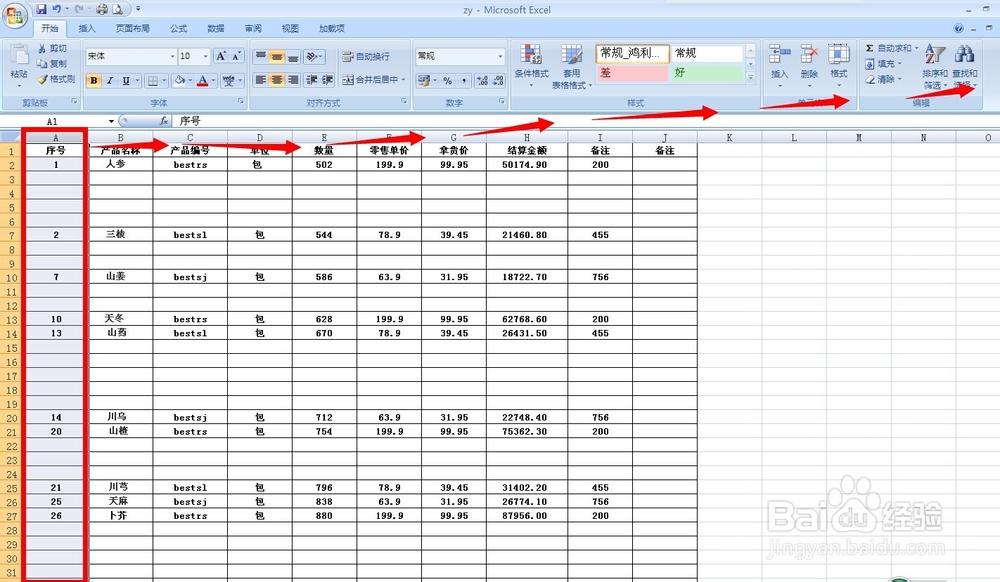
Task: Click the quick print printer icon
Action: coord(102,9)
